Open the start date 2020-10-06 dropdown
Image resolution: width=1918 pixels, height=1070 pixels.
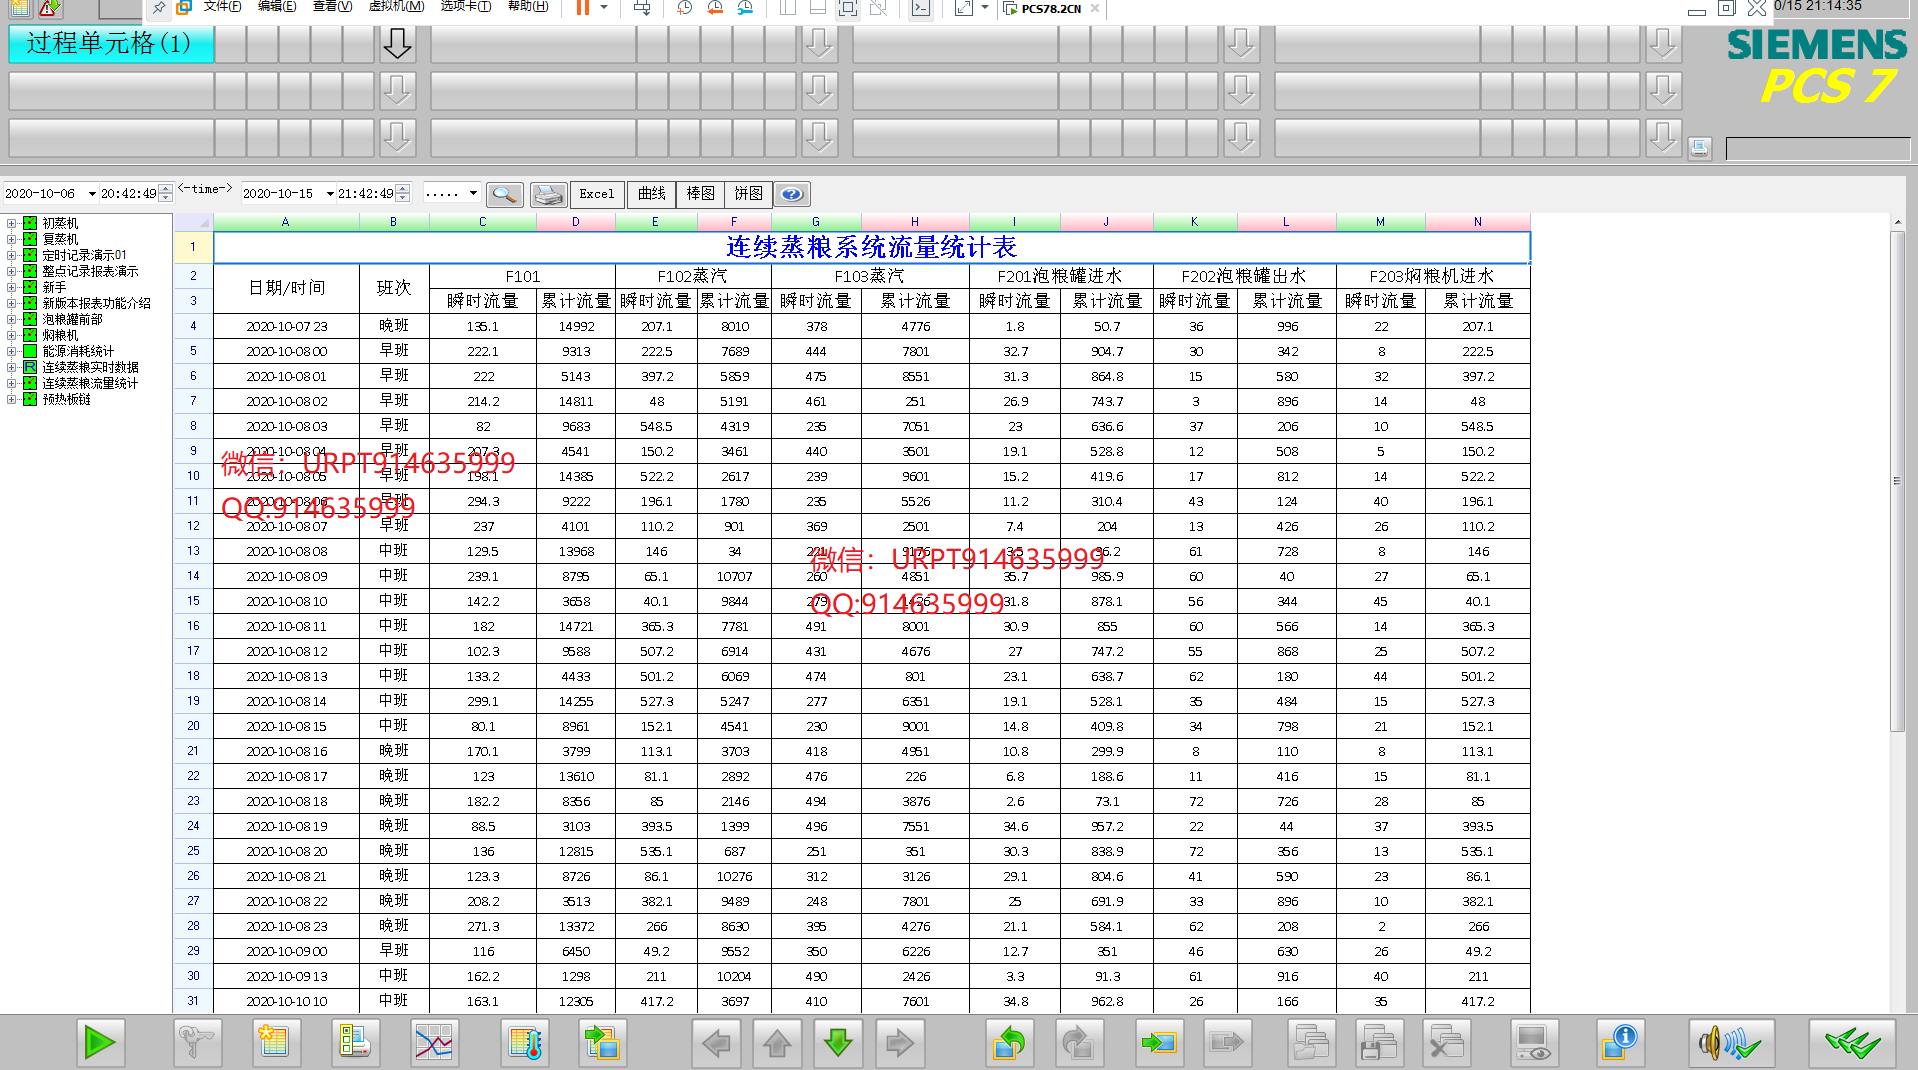[x=92, y=194]
